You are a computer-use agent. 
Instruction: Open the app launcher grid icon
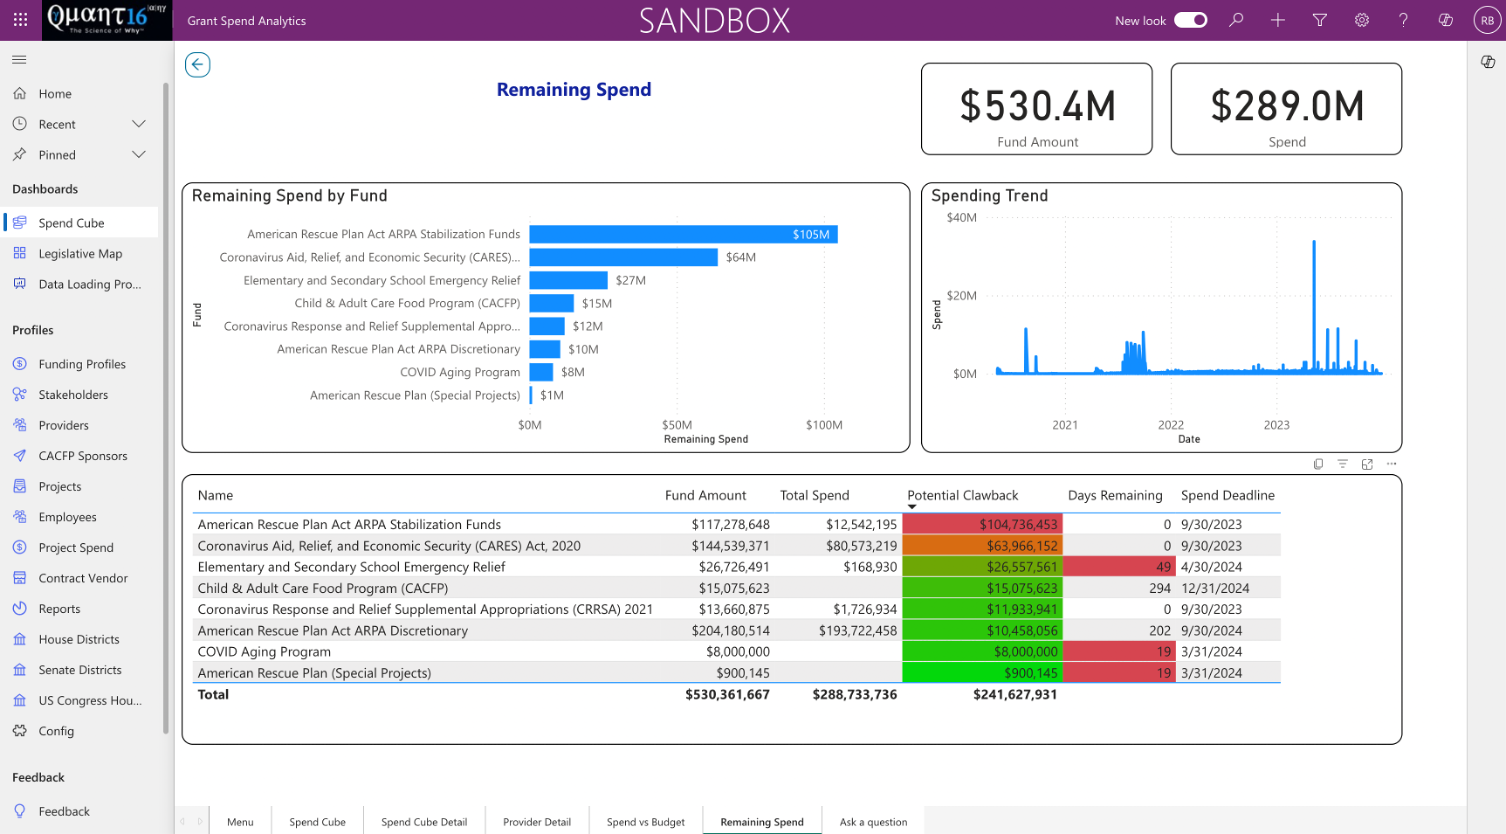tap(20, 20)
